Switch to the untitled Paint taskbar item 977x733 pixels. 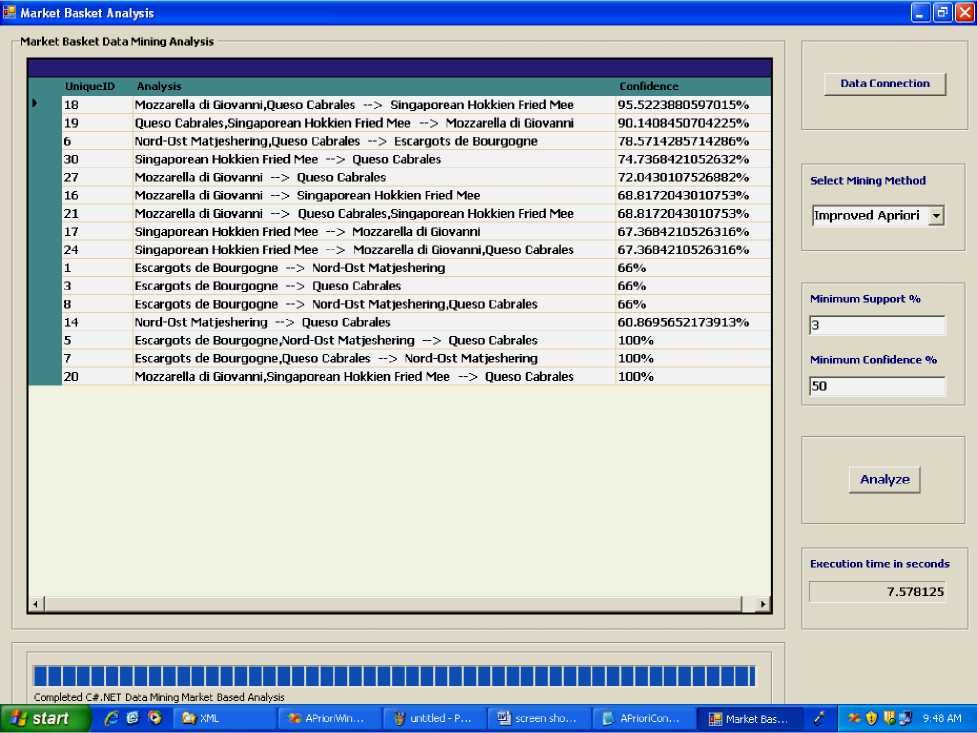[433, 718]
